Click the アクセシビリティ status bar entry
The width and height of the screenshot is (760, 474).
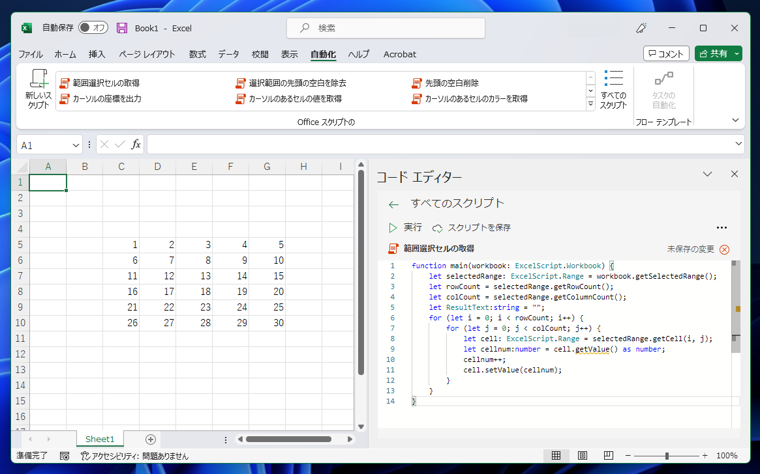coord(134,456)
